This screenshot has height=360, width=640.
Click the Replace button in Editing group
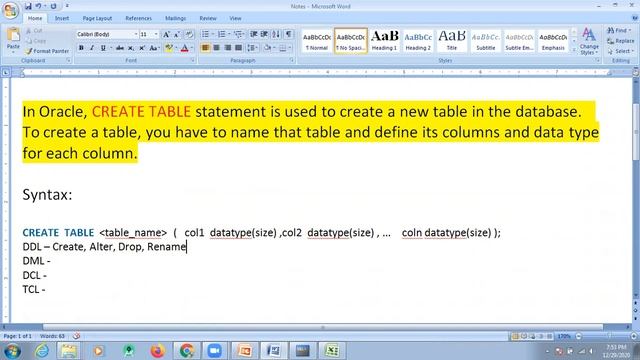(620, 41)
